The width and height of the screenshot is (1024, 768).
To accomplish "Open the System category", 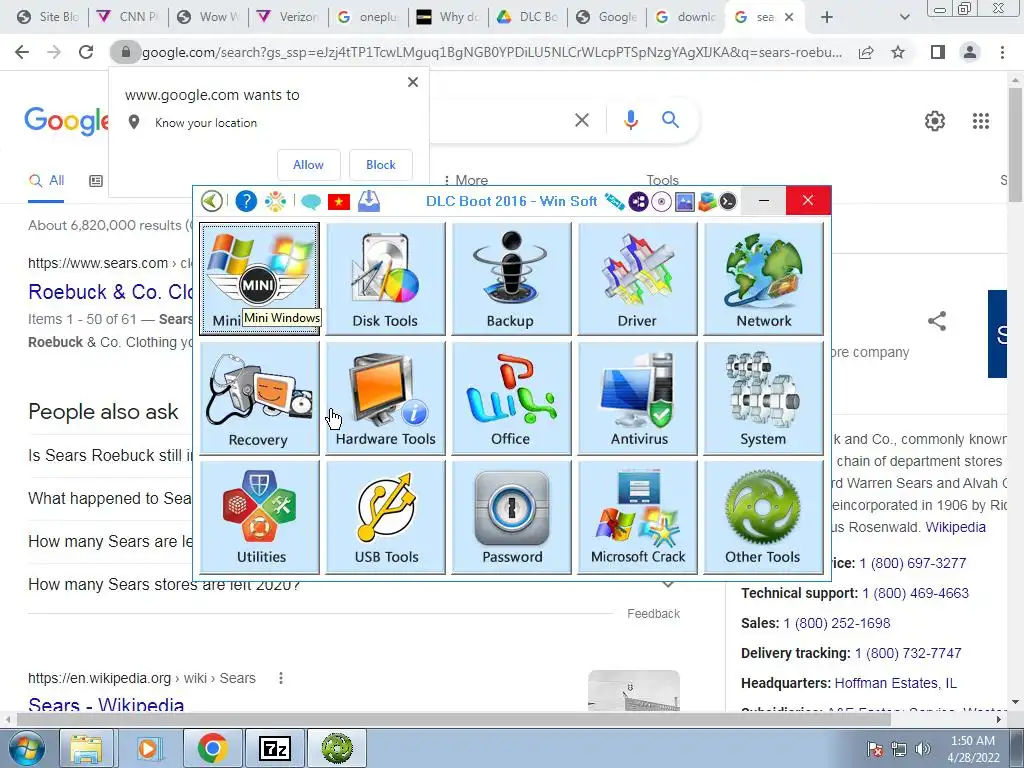I will (763, 398).
